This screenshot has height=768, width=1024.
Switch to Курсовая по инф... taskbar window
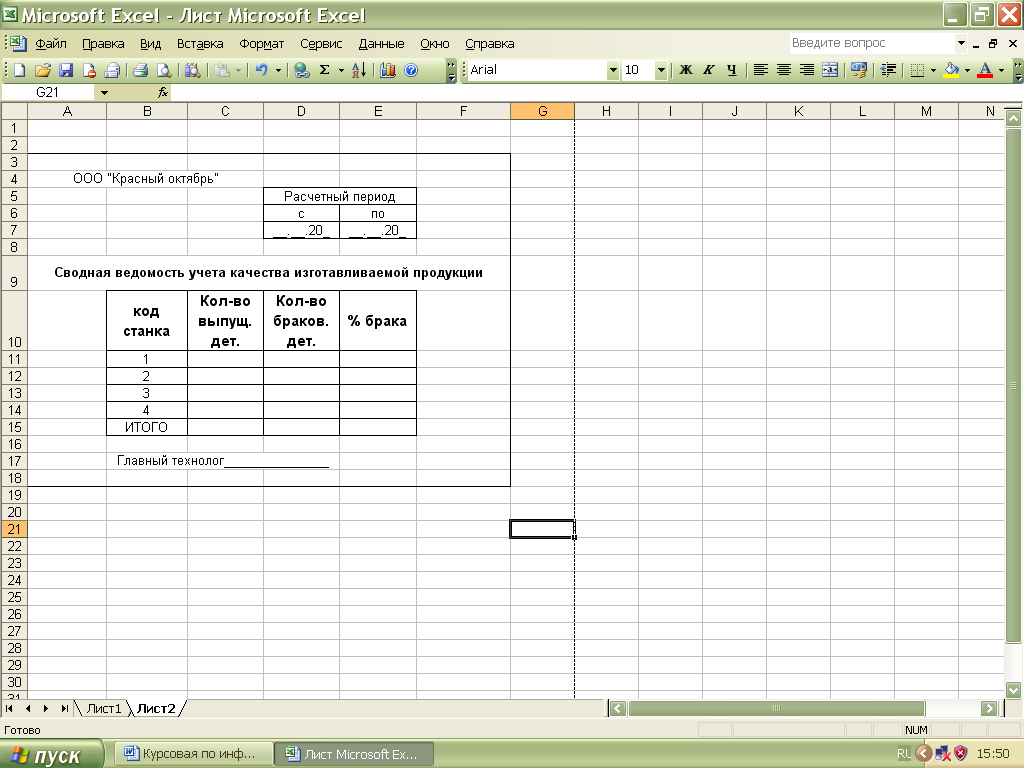pos(192,754)
